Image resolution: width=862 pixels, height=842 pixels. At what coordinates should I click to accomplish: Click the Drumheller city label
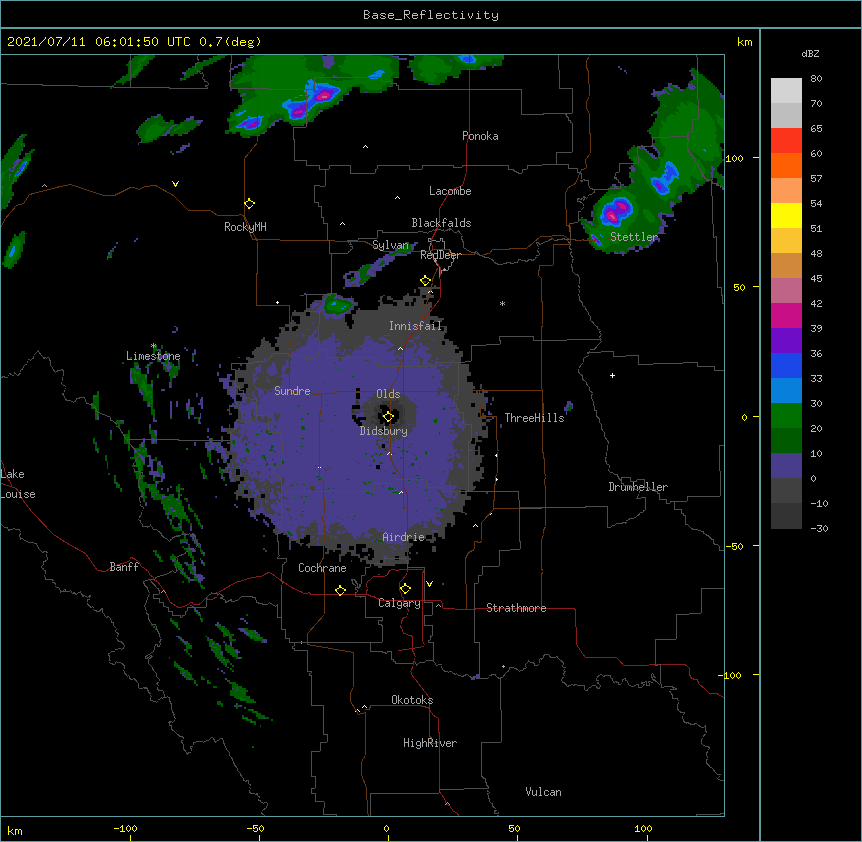click(638, 487)
